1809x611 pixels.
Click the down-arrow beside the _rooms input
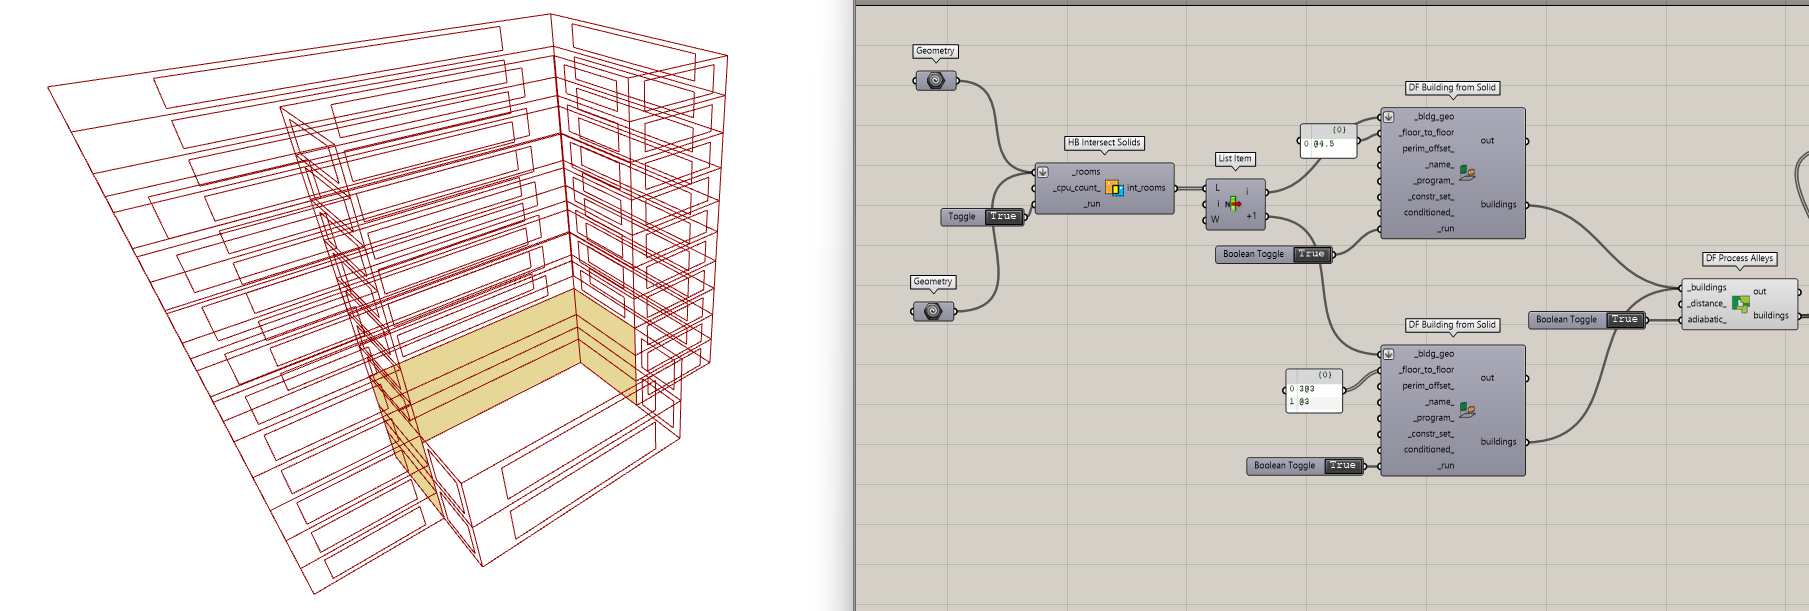tap(1043, 172)
